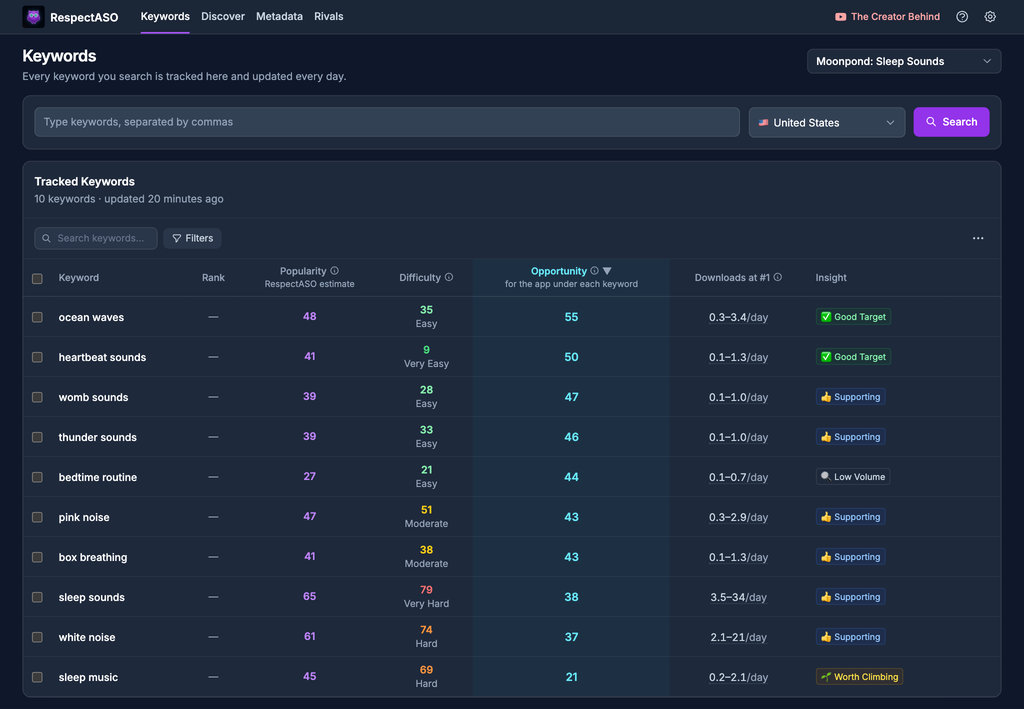Open the three-dot more options menu

point(978,238)
